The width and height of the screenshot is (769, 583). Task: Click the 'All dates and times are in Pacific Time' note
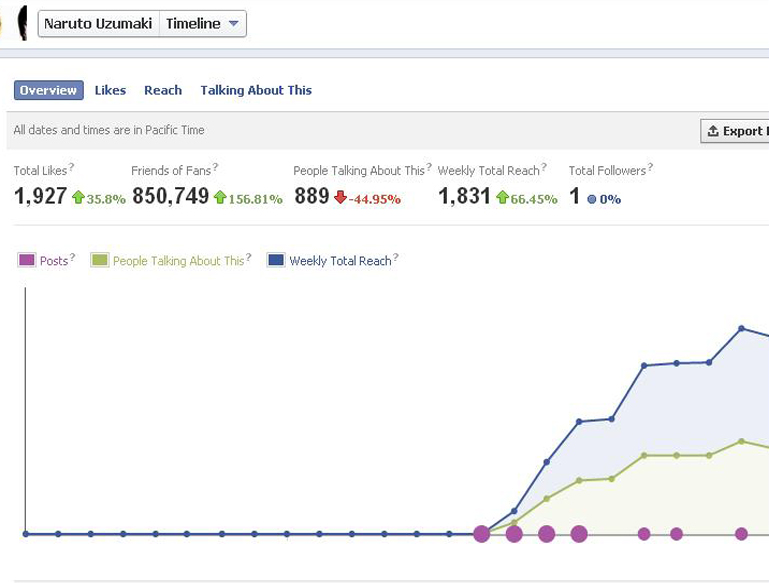(109, 130)
